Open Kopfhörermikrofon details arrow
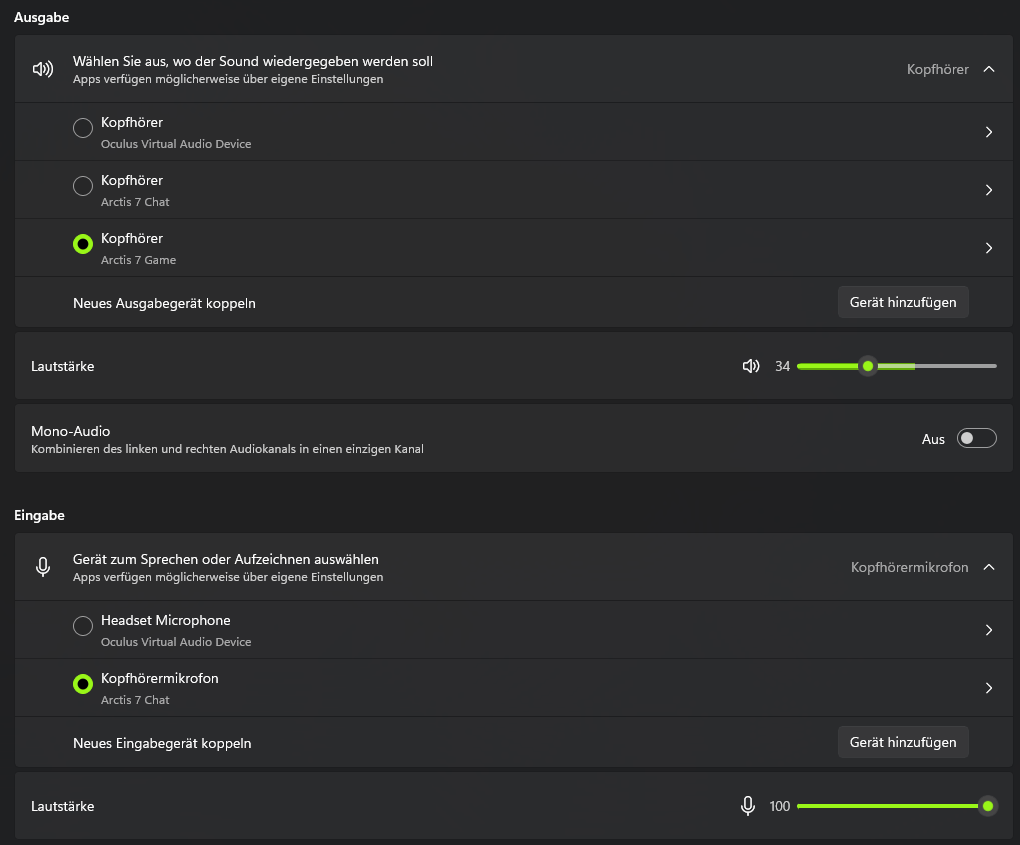1020x845 pixels. (989, 688)
